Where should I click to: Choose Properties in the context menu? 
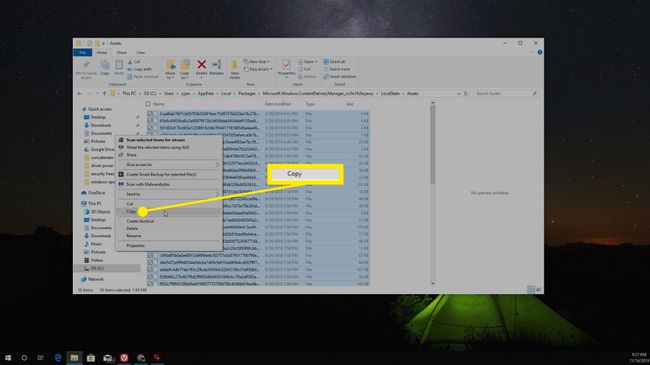pyautogui.click(x=169, y=246)
